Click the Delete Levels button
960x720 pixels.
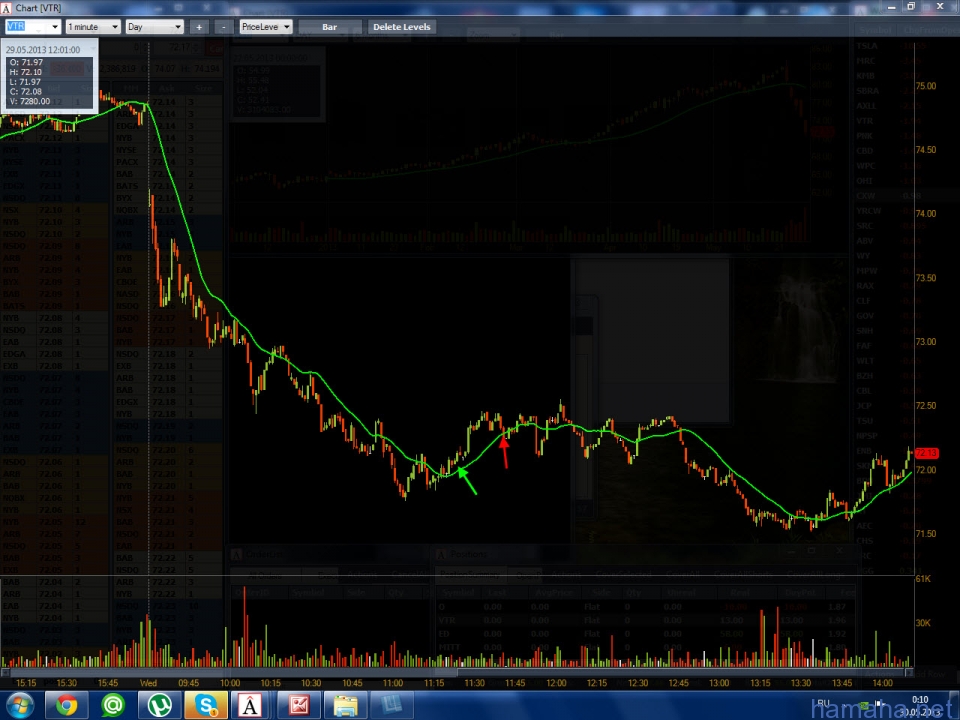pos(401,27)
